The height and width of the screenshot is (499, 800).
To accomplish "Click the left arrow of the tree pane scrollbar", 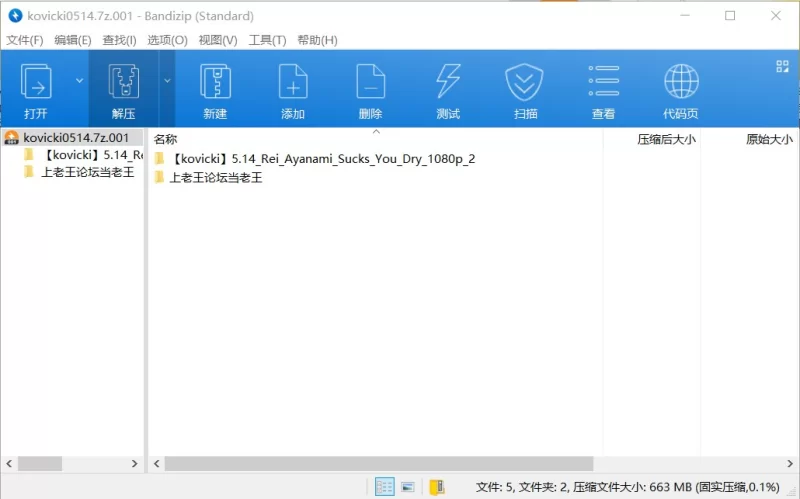I will (9, 463).
